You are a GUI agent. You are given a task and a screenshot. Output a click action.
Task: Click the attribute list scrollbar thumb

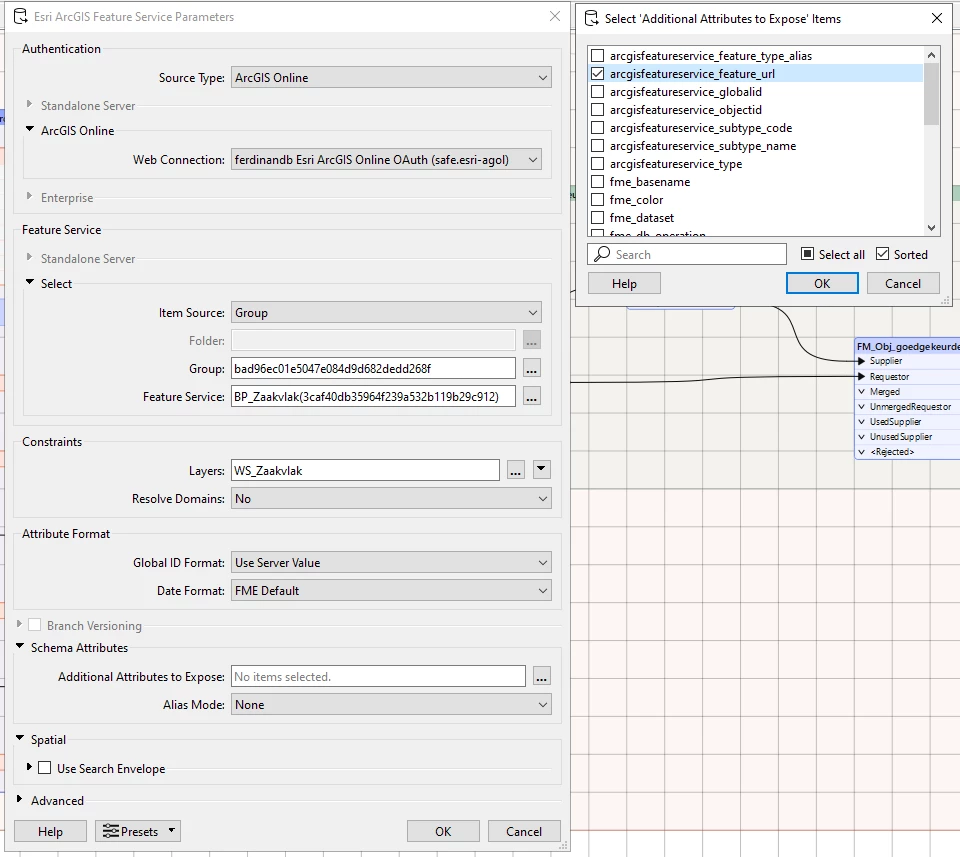click(x=931, y=94)
